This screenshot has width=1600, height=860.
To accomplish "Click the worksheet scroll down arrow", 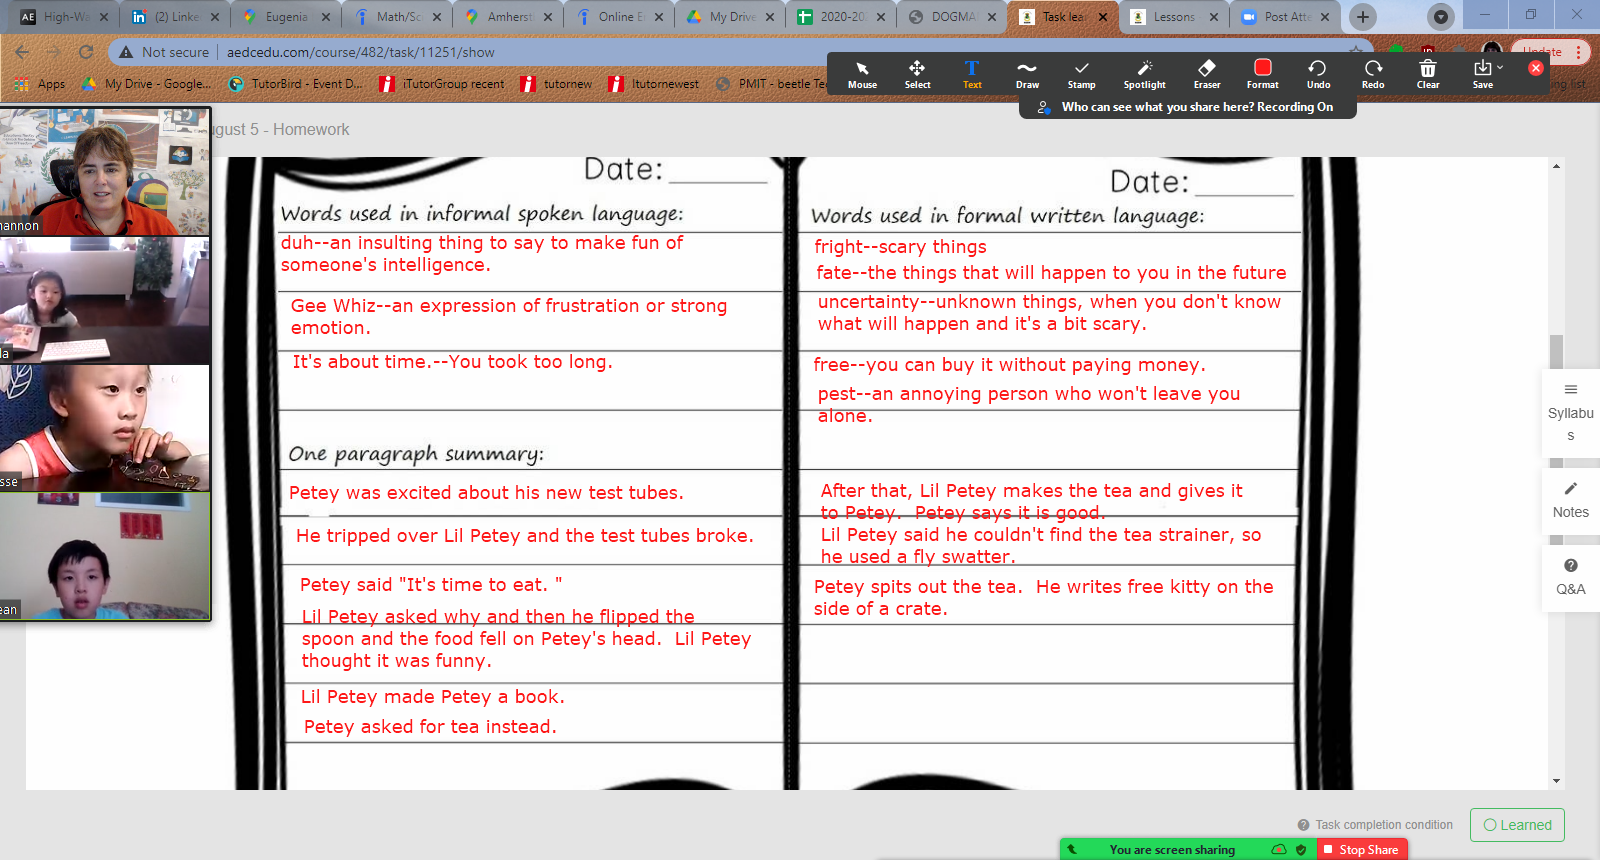I will 1556,781.
